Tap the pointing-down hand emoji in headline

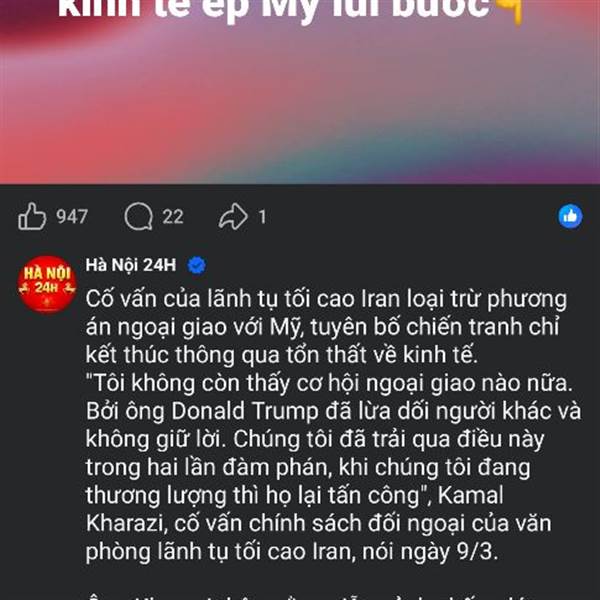coord(509,11)
